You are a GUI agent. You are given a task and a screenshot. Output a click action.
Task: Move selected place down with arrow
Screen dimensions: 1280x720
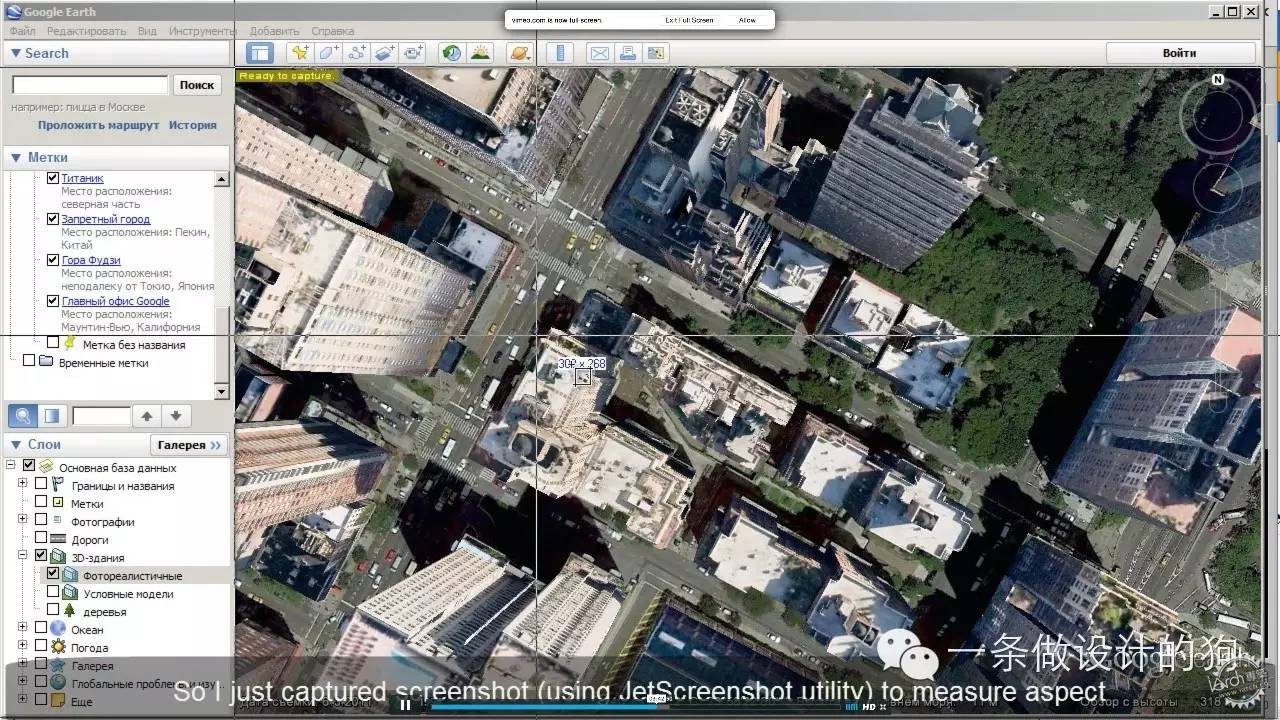pos(175,416)
